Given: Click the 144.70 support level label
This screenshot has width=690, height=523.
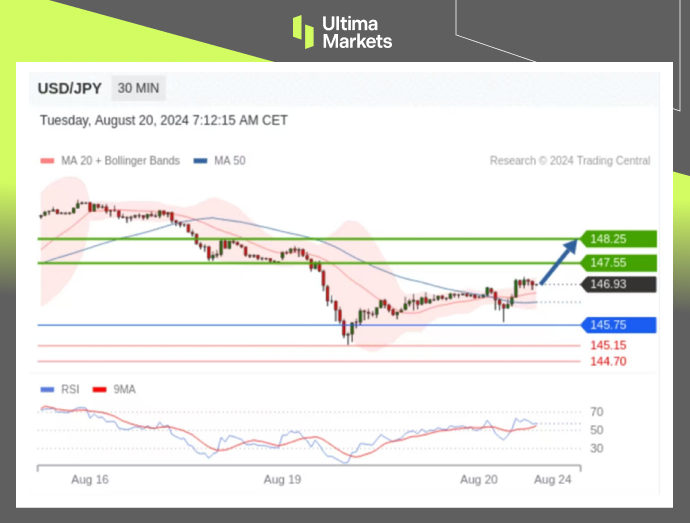Looking at the screenshot, I should (608, 361).
